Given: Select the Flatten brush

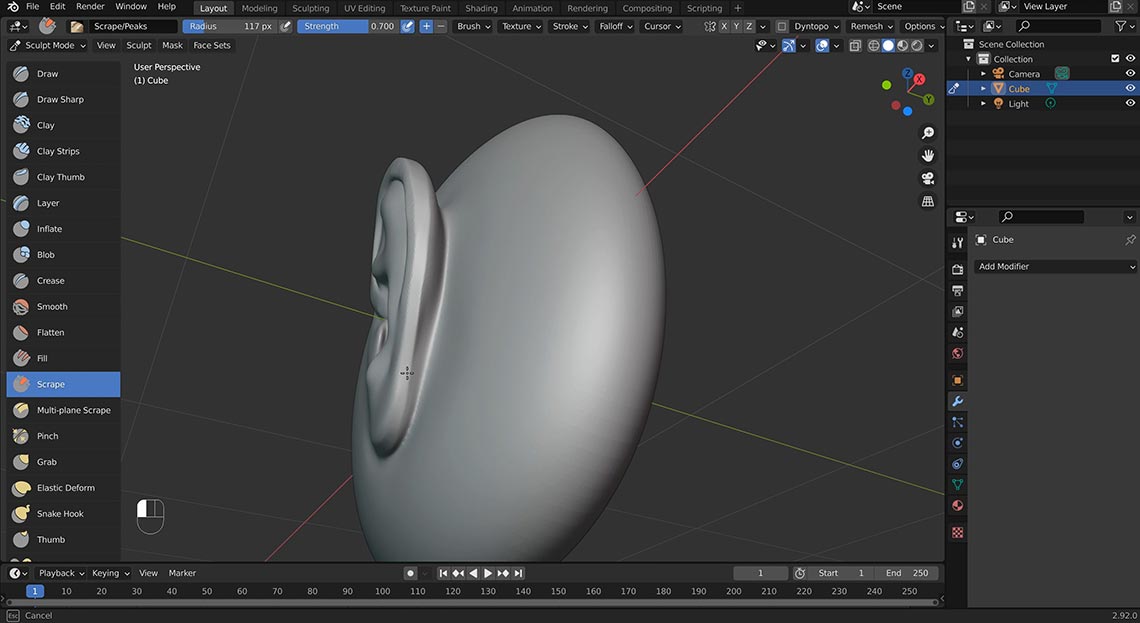Looking at the screenshot, I should tap(63, 332).
